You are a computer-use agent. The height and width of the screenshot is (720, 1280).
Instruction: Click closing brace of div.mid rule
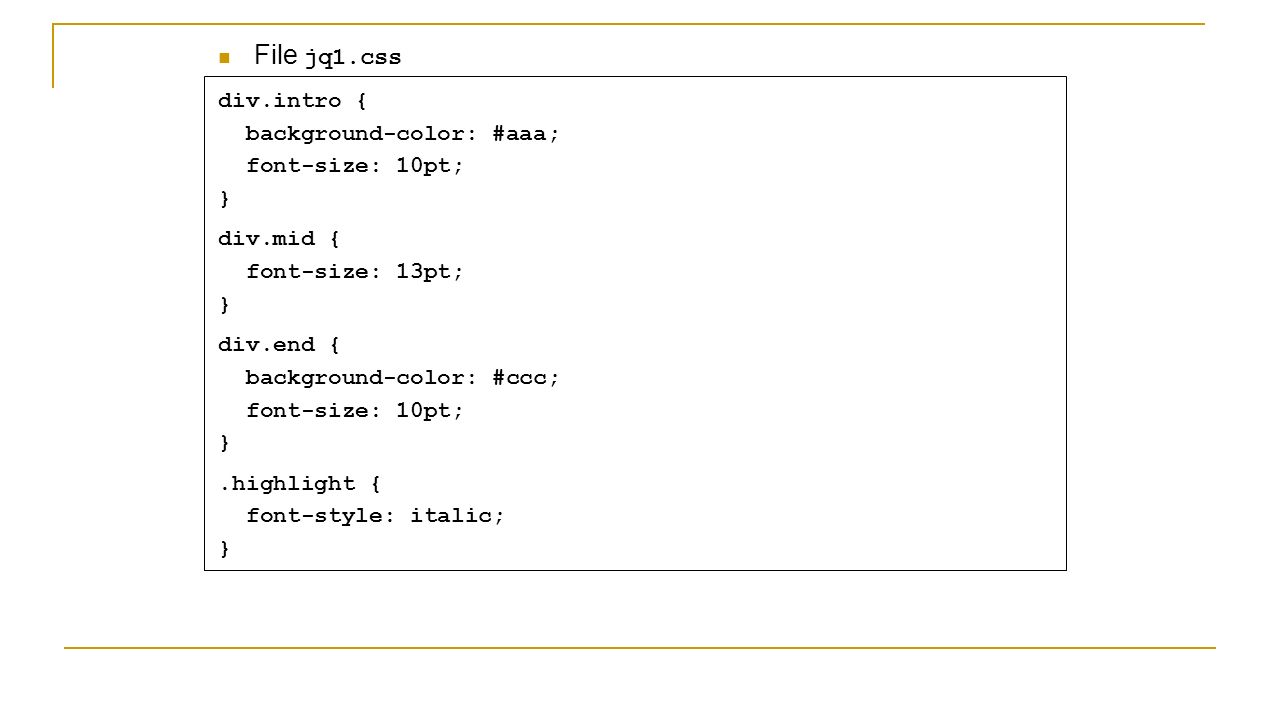pos(224,303)
